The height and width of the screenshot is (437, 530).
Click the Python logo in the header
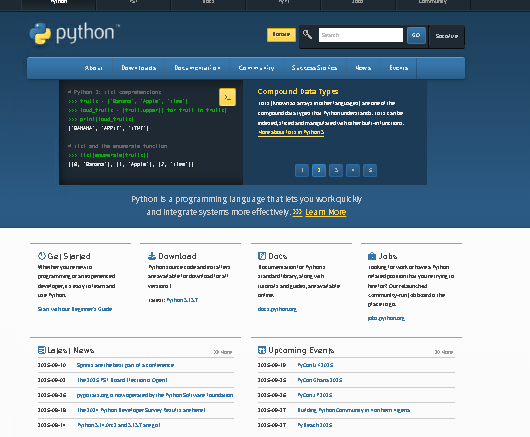pyautogui.click(x=74, y=33)
